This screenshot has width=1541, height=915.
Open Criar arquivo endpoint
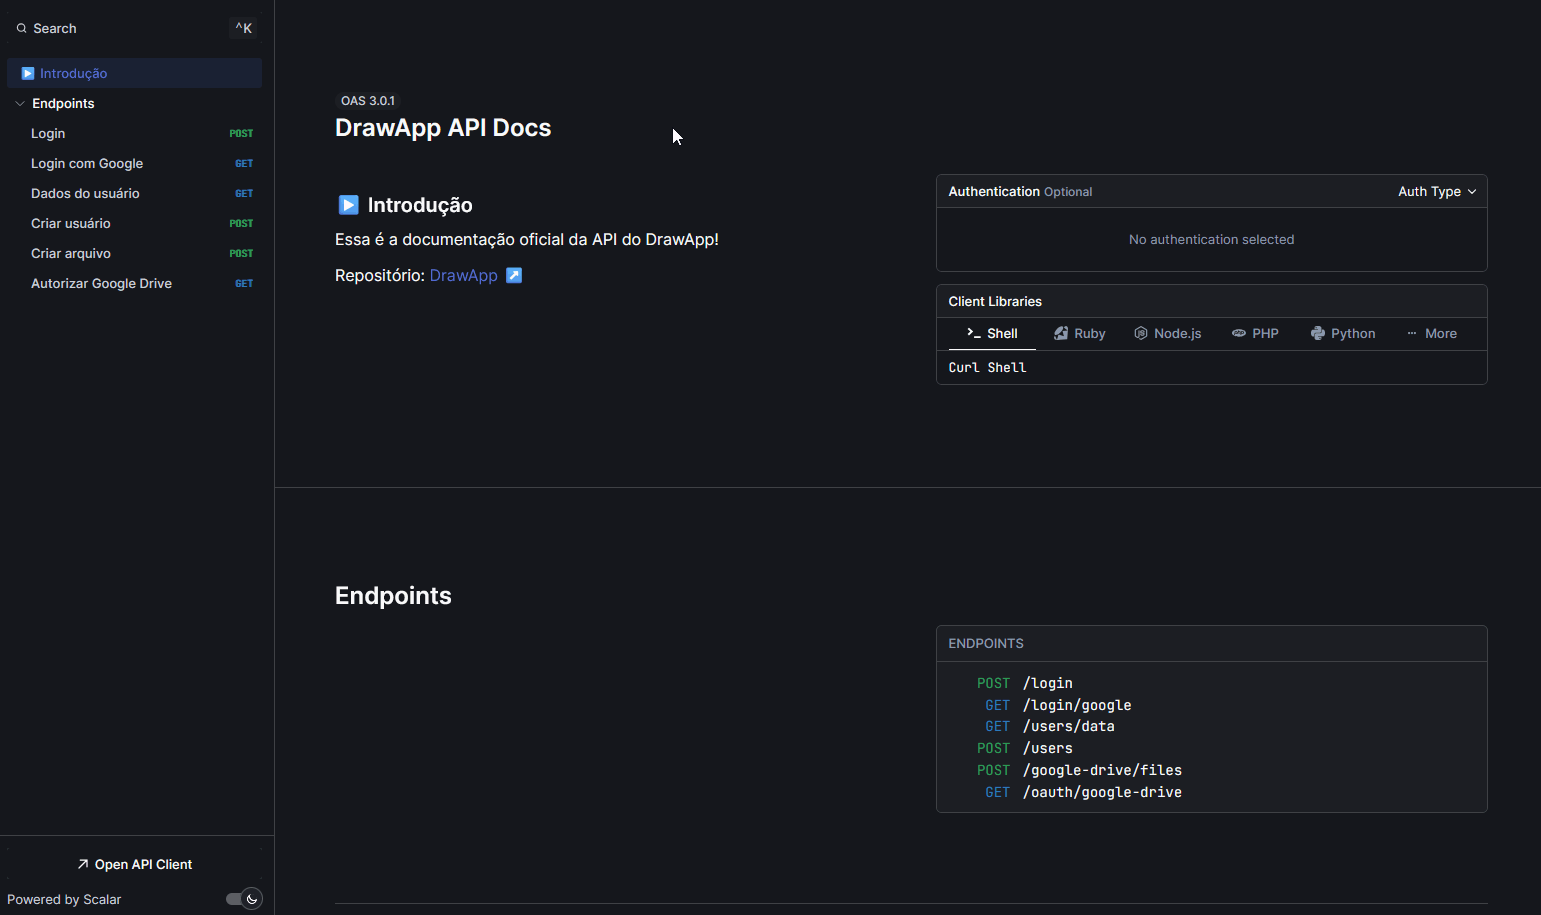coord(134,253)
